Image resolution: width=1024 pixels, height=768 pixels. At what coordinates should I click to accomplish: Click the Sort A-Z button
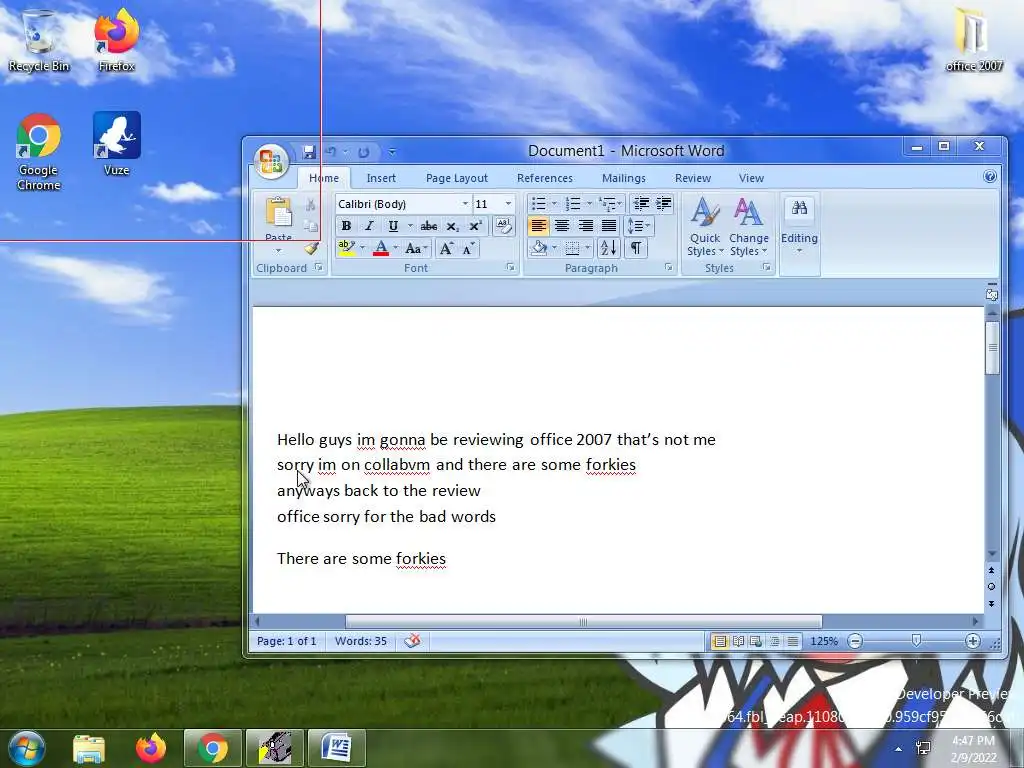click(608, 248)
